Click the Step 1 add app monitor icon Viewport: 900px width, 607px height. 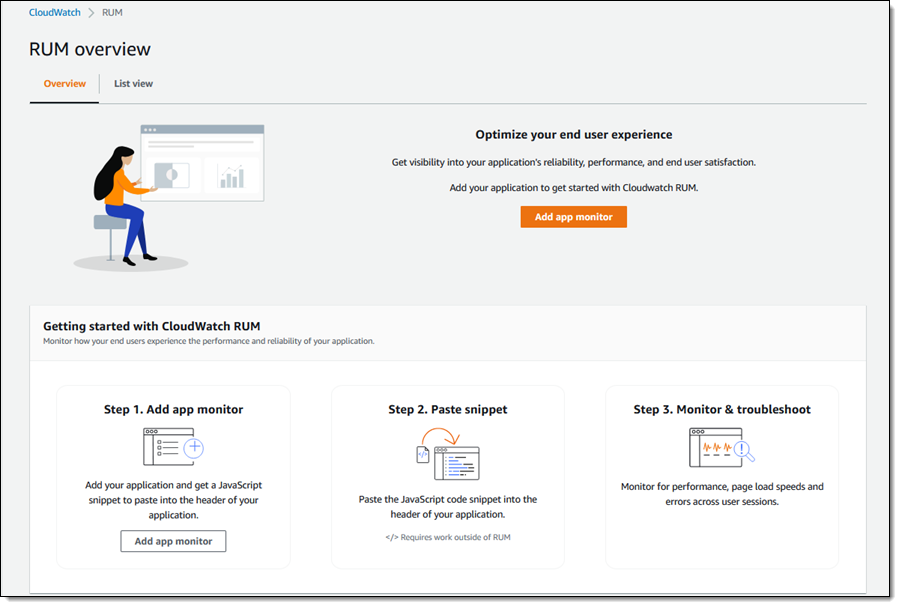pos(173,446)
